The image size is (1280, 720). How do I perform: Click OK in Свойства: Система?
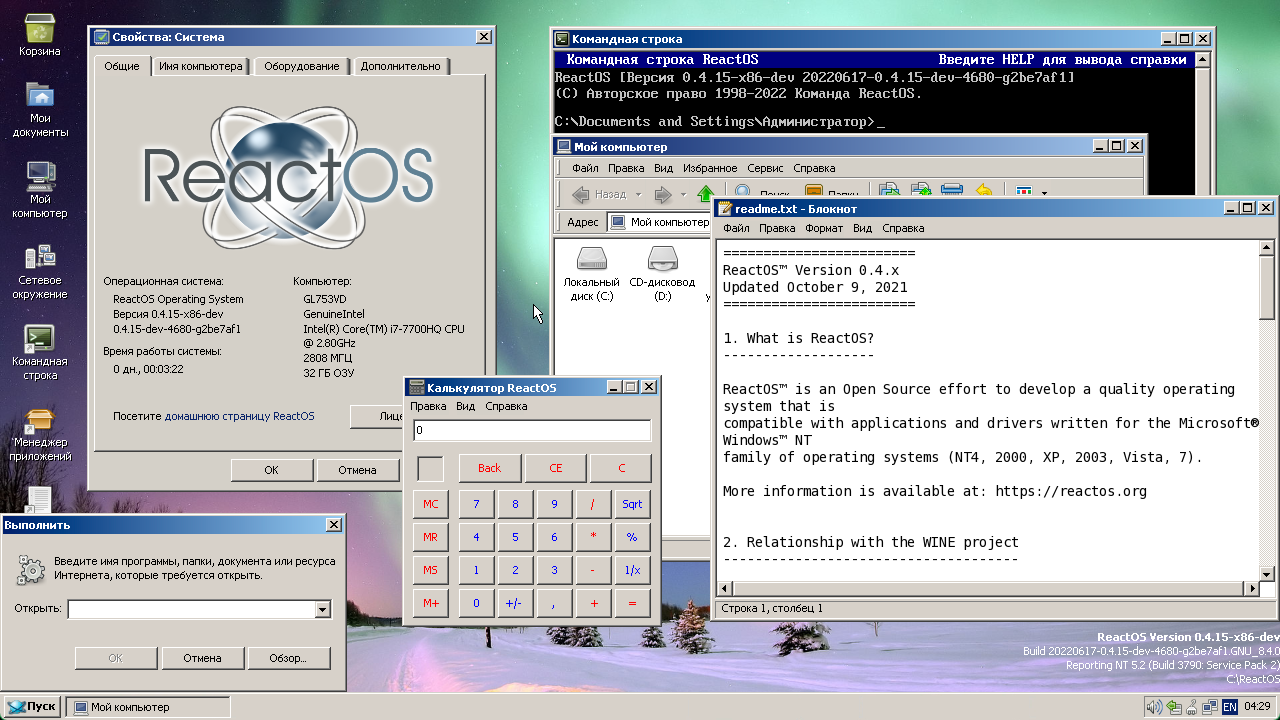[272, 469]
